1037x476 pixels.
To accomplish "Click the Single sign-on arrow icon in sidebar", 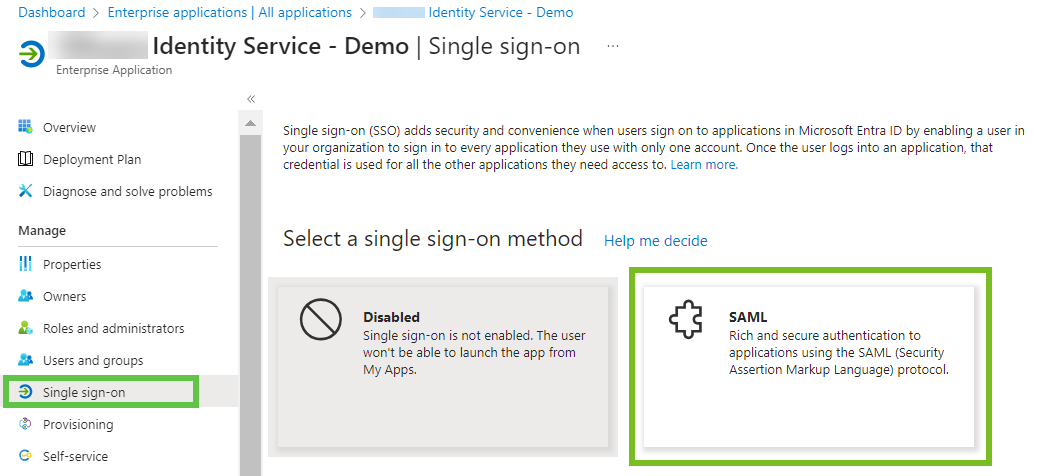I will [x=25, y=392].
